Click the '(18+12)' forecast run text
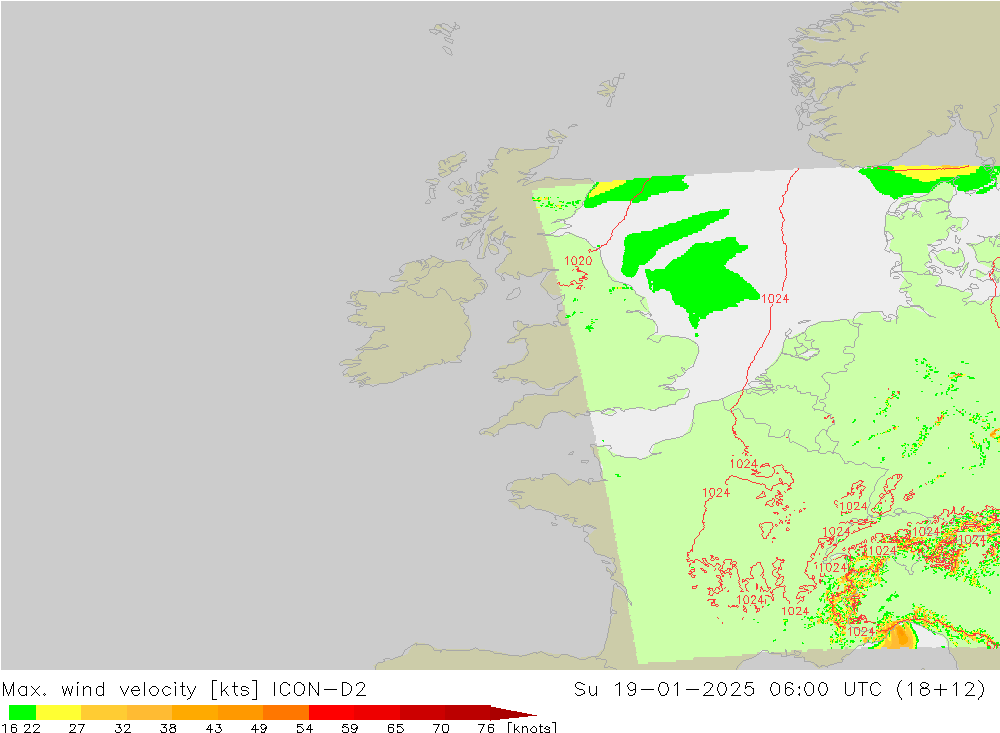1000x733 pixels. coord(941,690)
